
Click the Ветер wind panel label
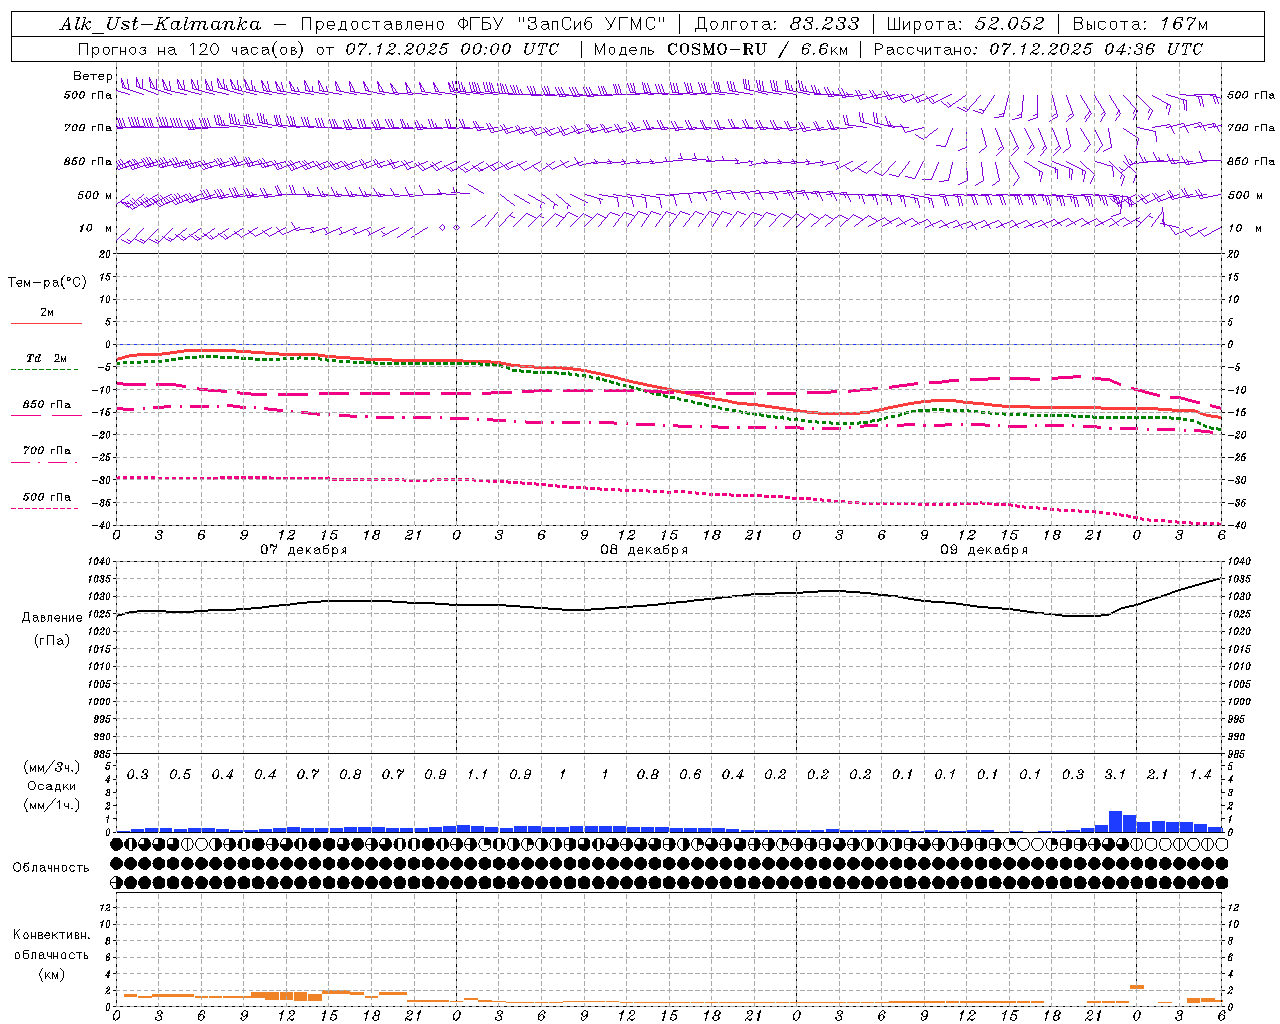(x=92, y=76)
